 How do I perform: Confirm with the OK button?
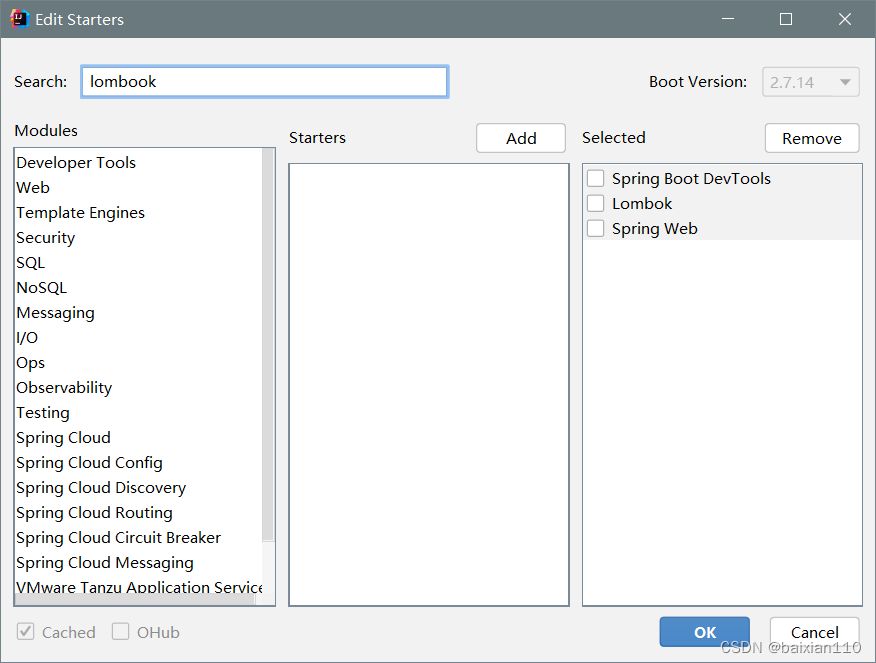[x=704, y=632]
